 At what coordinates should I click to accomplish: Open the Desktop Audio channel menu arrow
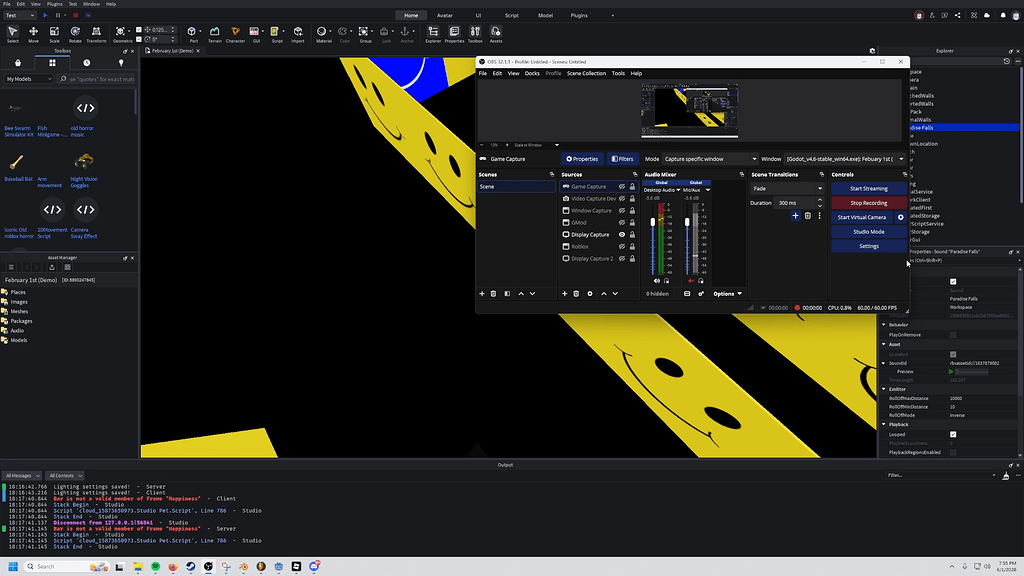(679, 190)
